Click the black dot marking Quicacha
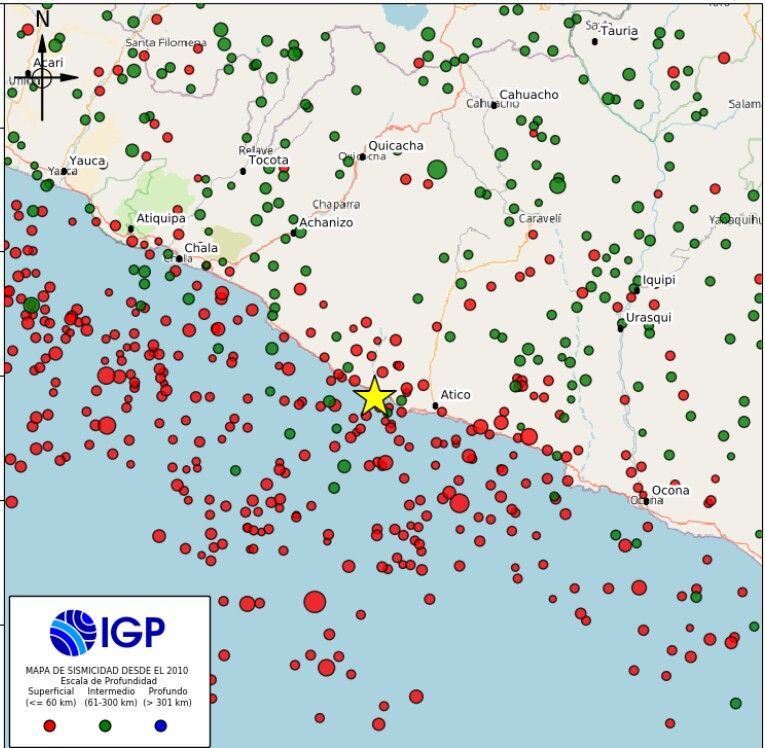The height and width of the screenshot is (748, 765). (x=362, y=157)
